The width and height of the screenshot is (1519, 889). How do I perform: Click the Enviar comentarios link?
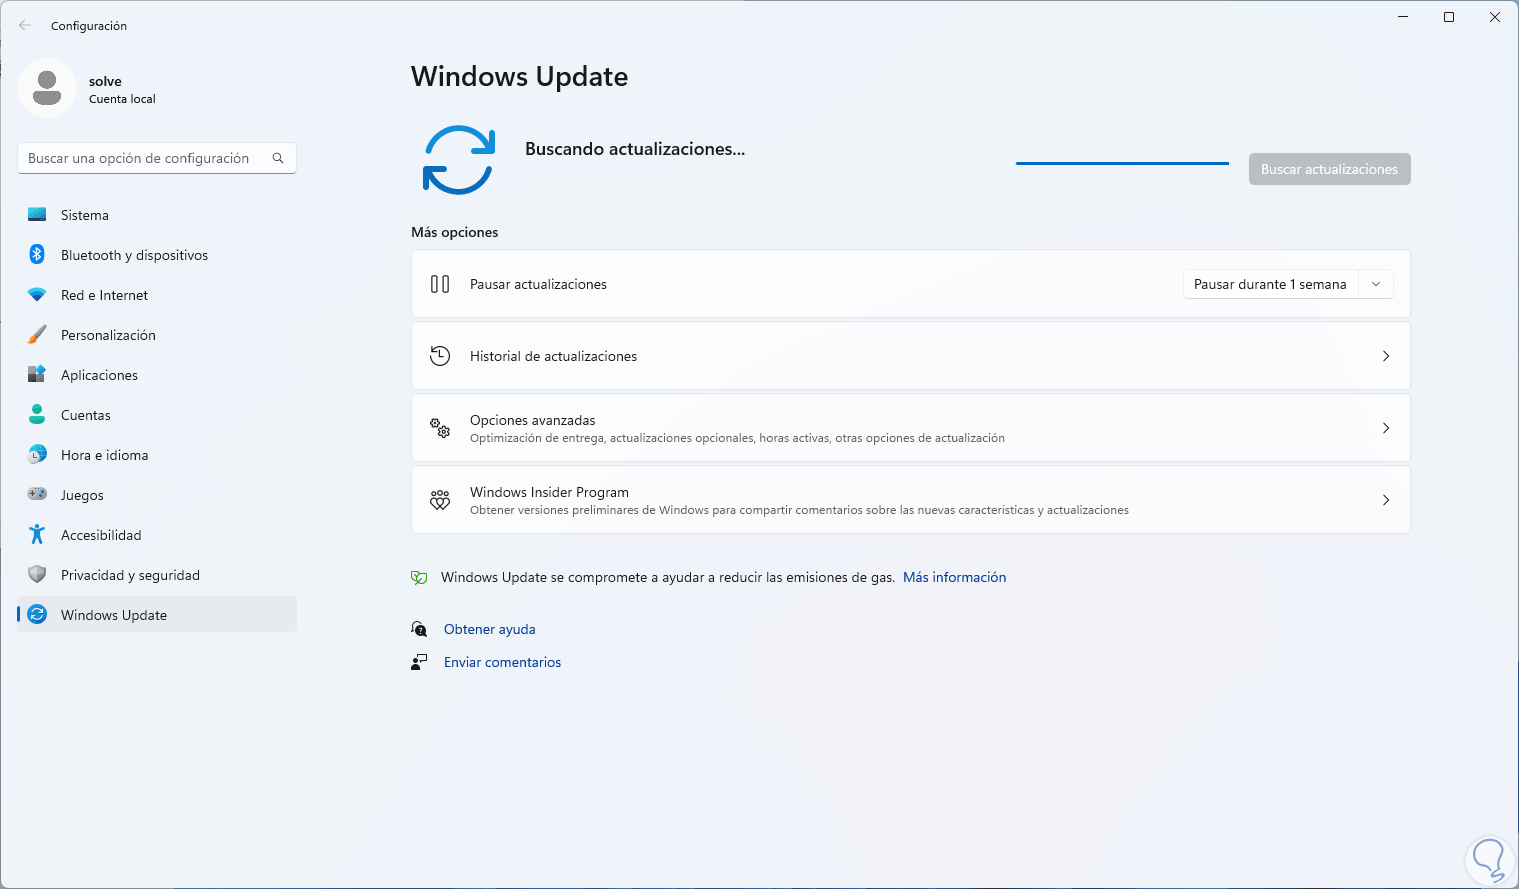point(503,662)
